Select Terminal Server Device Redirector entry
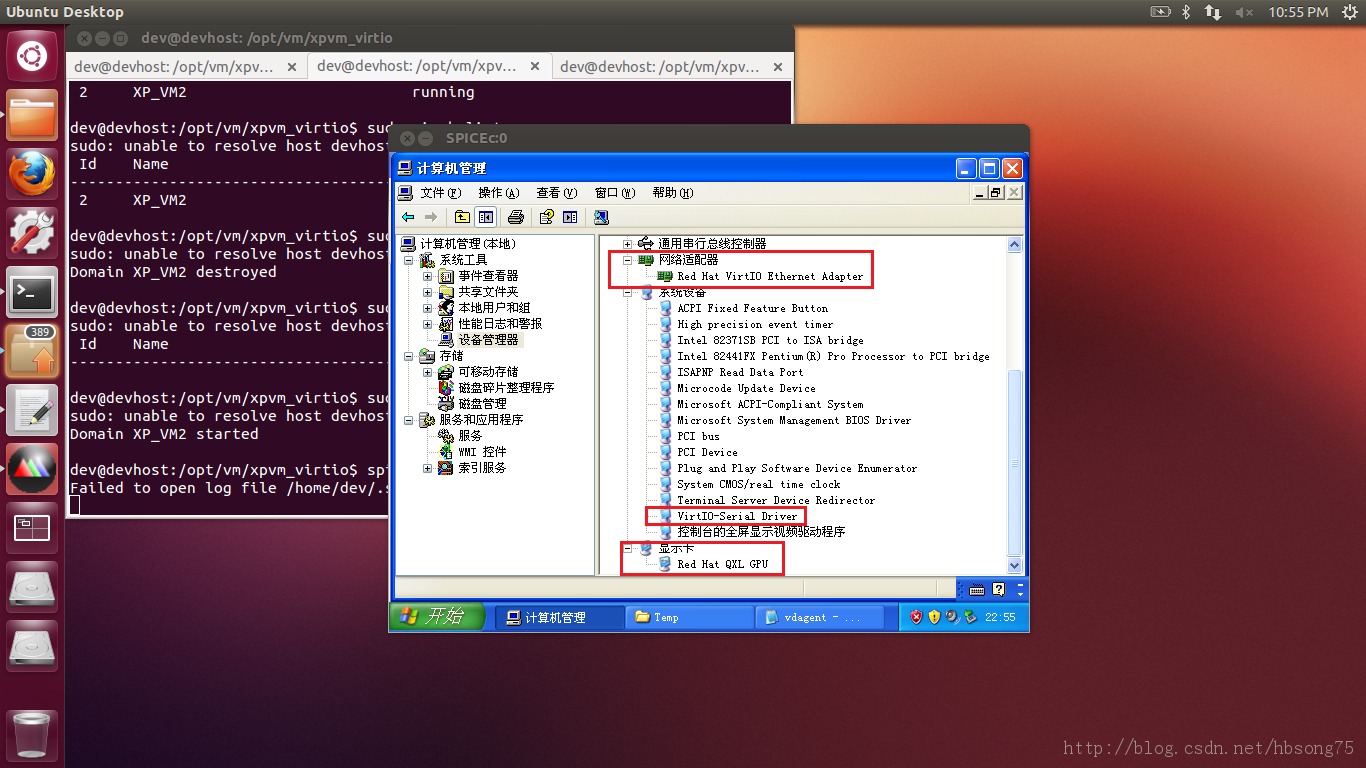 pos(776,500)
